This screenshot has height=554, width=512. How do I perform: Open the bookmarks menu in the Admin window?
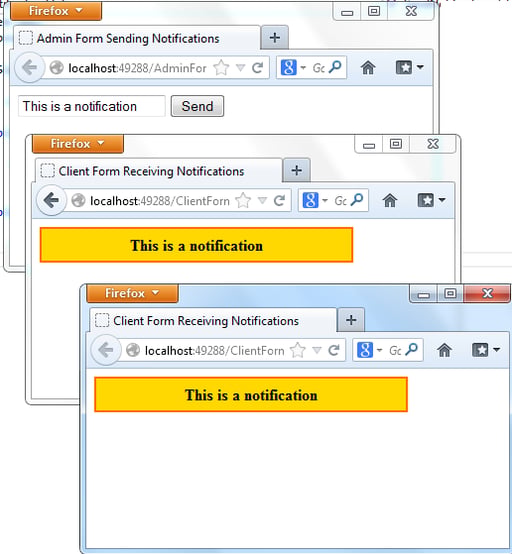click(x=410, y=67)
